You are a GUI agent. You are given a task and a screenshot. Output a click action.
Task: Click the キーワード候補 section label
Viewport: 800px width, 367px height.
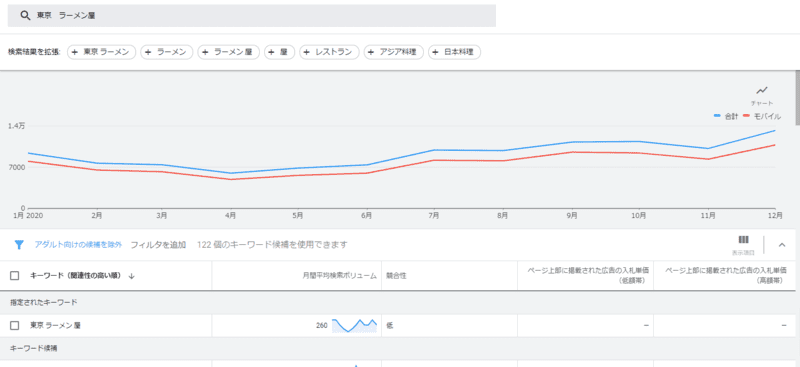(x=34, y=348)
